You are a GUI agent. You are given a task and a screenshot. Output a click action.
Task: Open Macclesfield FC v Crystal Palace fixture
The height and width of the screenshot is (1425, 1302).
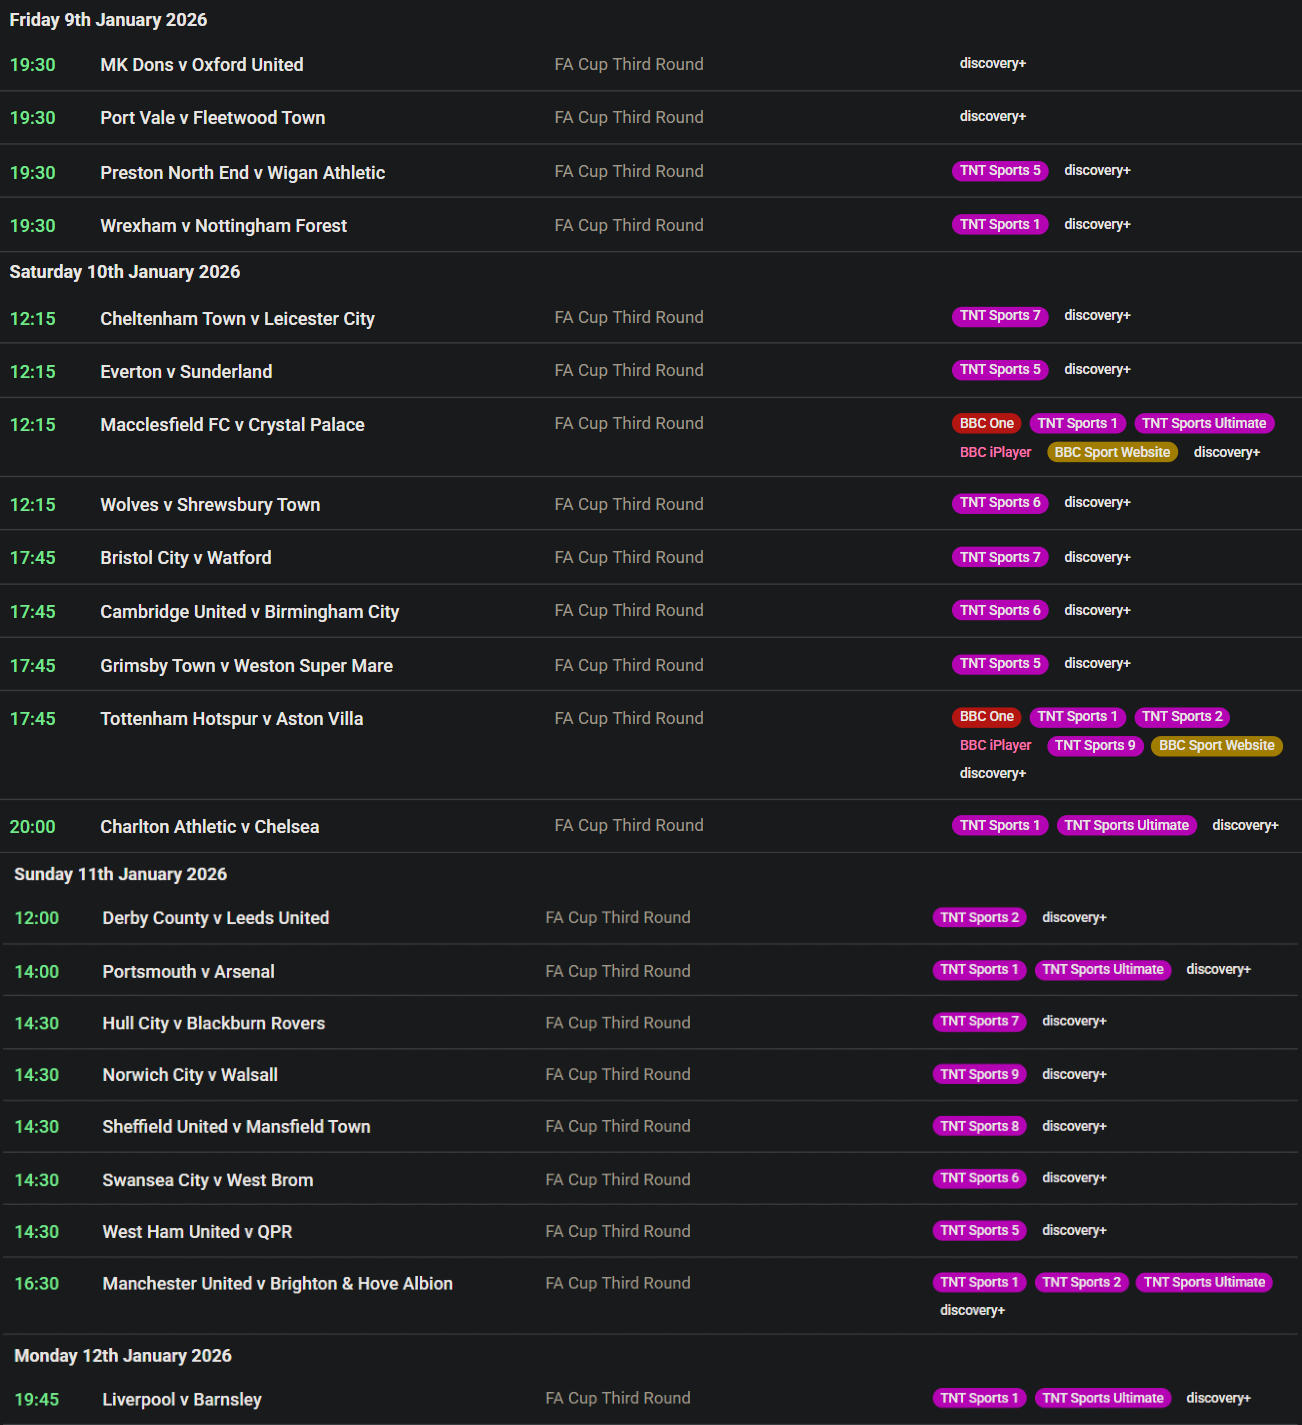(x=233, y=425)
